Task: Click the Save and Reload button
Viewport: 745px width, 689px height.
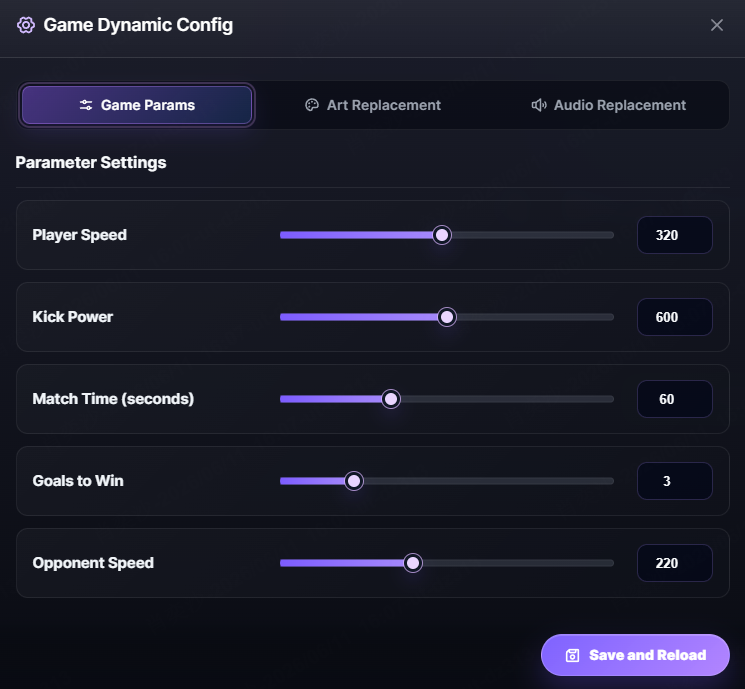Action: coord(635,655)
